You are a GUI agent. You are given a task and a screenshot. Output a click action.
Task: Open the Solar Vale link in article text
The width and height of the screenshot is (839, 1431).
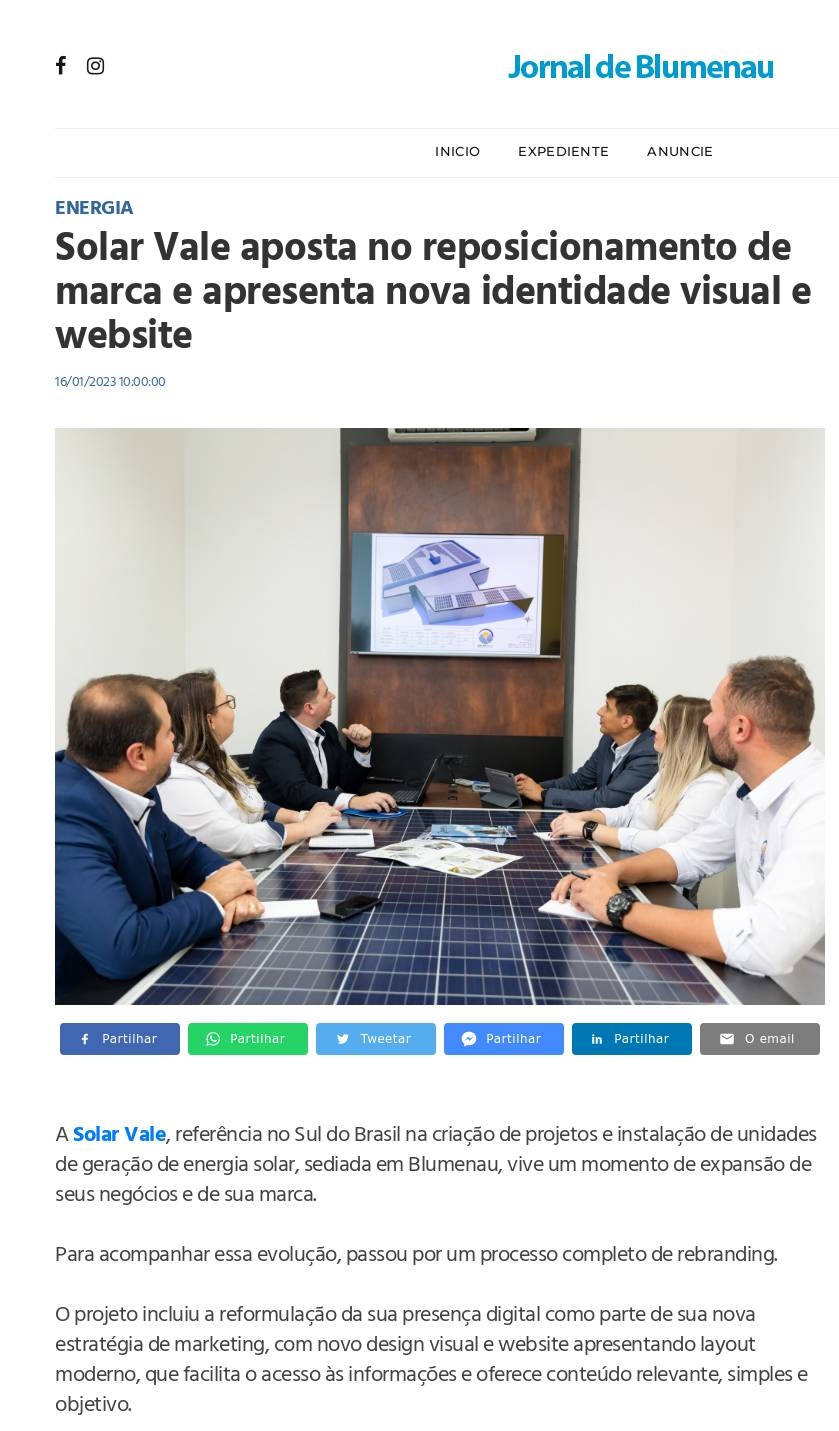point(119,1134)
